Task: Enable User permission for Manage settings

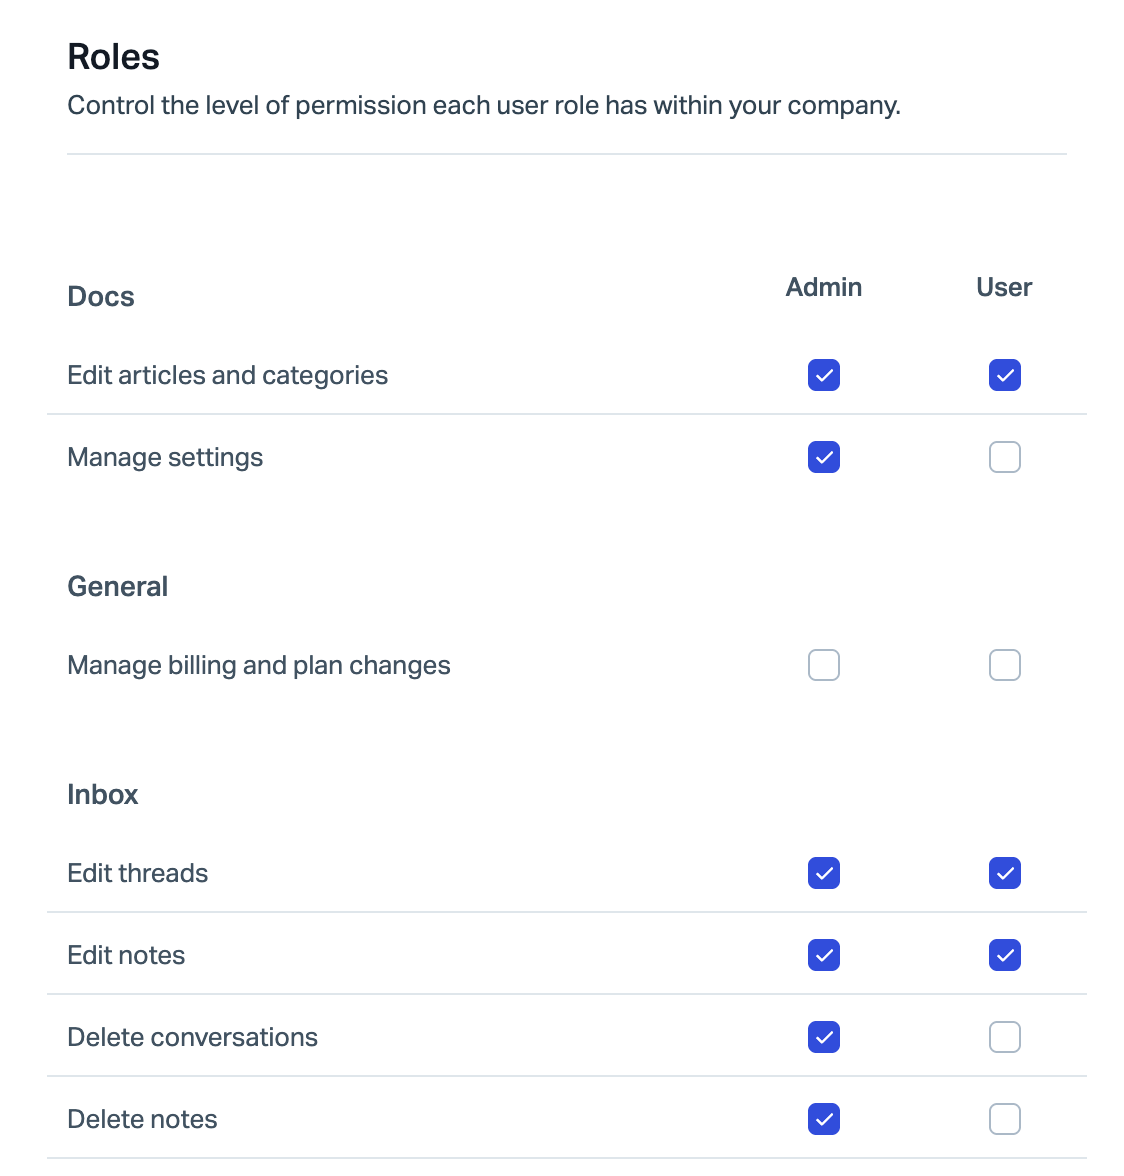Action: pos(1004,457)
